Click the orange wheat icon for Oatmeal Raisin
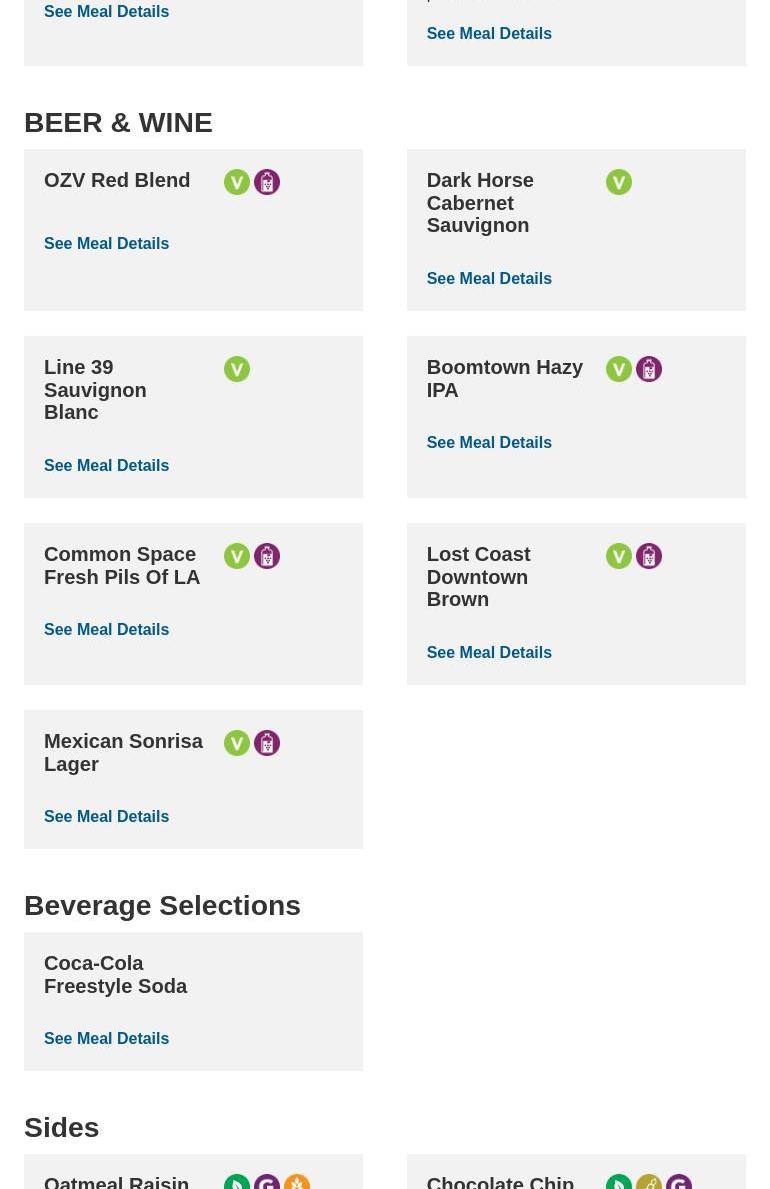 pyautogui.click(x=297, y=1182)
